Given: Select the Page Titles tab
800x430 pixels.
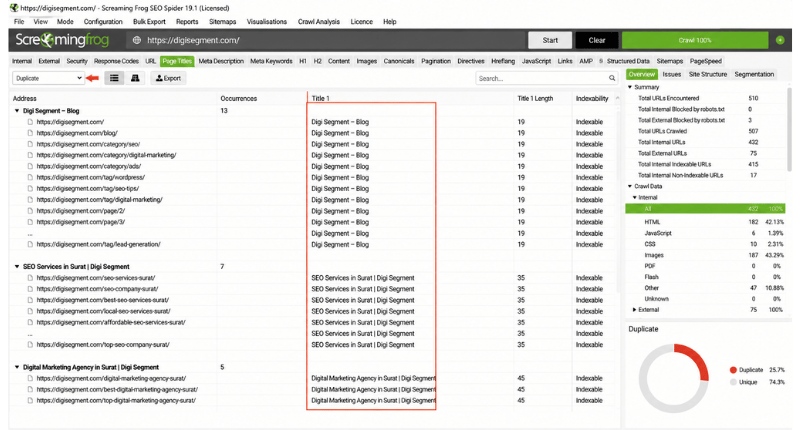Looking at the screenshot, I should coord(177,61).
